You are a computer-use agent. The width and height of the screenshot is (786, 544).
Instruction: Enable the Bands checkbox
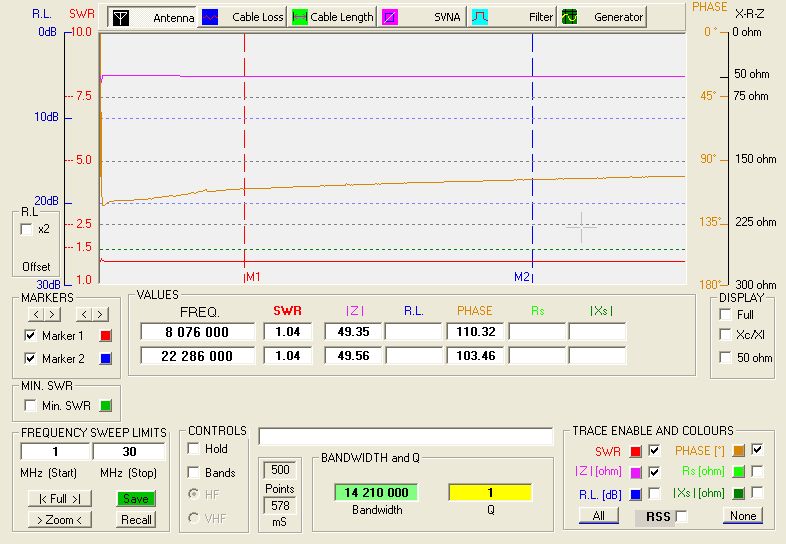pyautogui.click(x=194, y=472)
